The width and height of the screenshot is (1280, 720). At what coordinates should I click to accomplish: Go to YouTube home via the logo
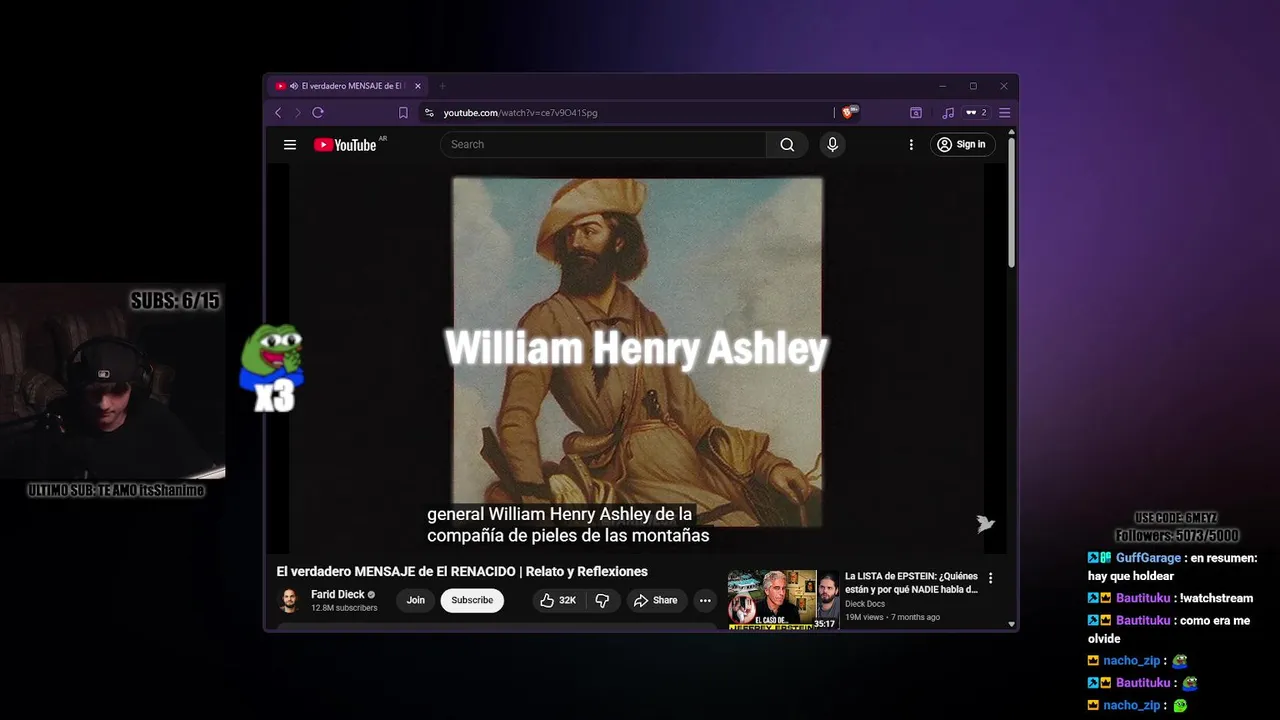point(345,145)
